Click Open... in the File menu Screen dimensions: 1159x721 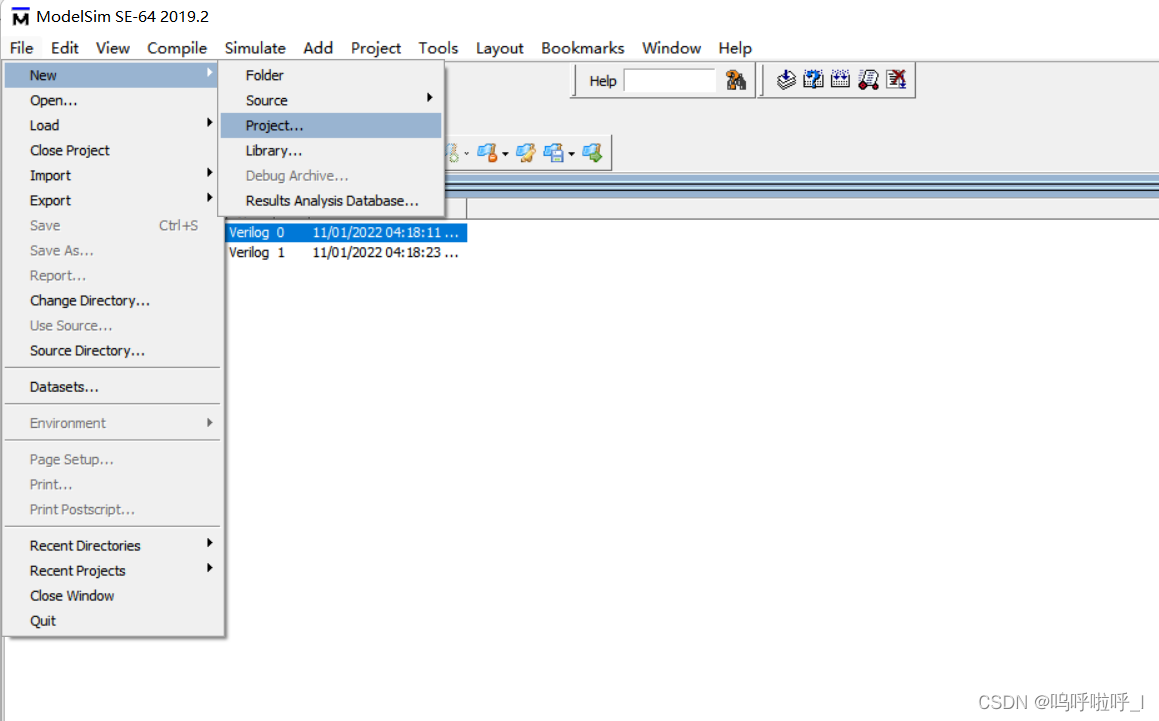coord(112,101)
